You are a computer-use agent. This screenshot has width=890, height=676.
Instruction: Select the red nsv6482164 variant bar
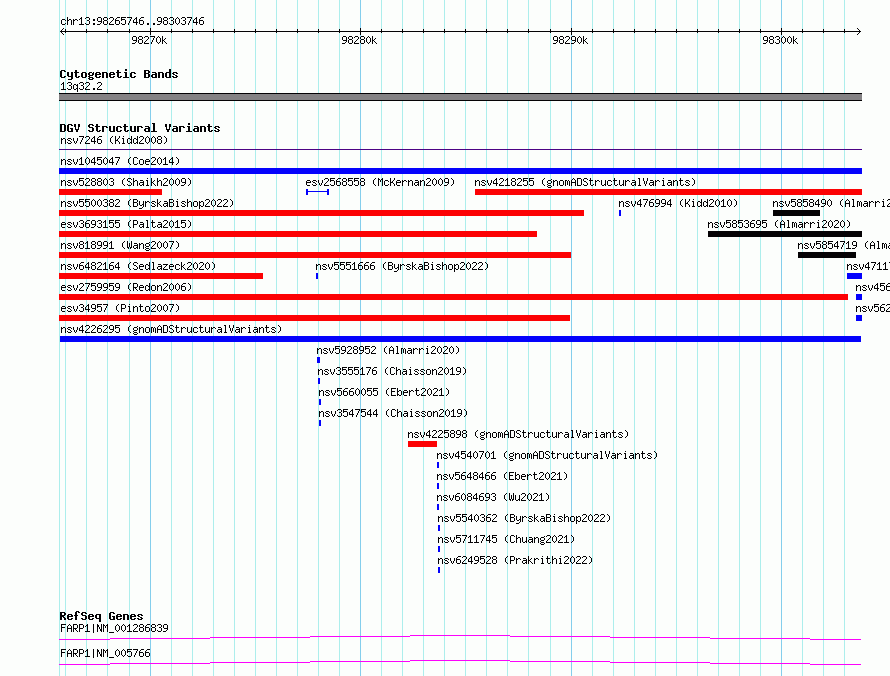(161, 276)
